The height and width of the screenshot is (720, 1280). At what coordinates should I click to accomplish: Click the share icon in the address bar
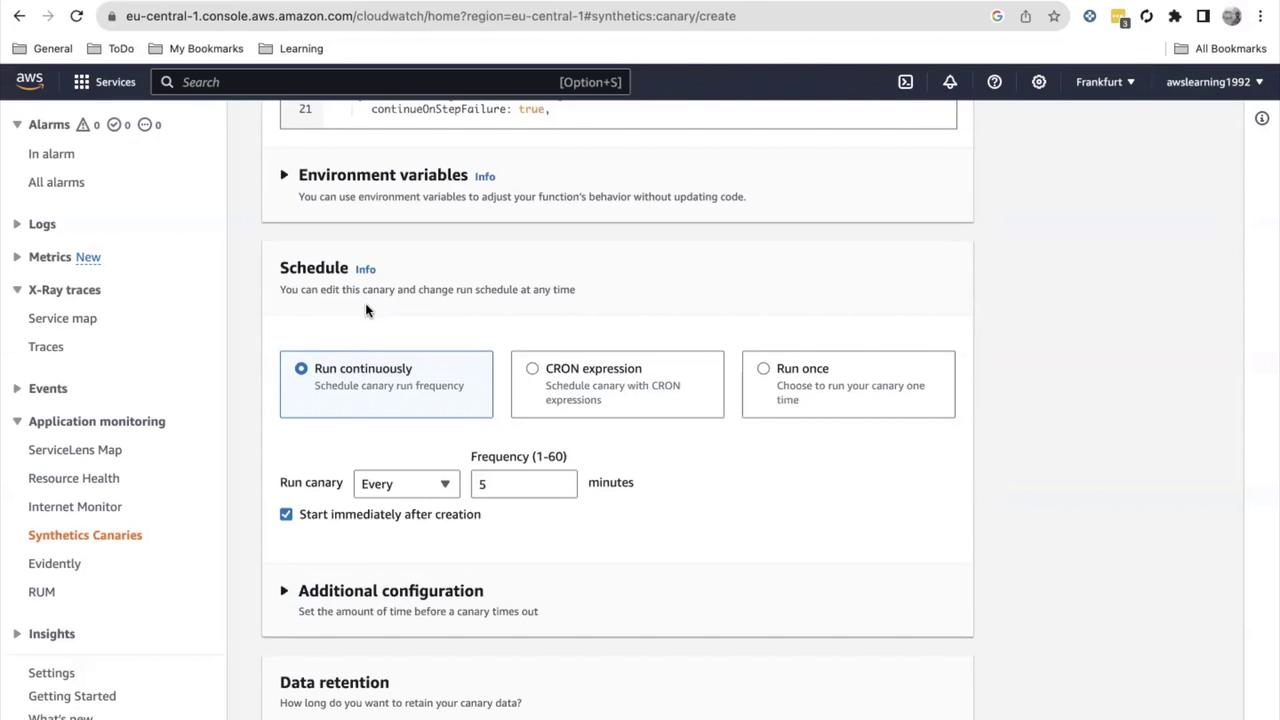pos(1026,16)
